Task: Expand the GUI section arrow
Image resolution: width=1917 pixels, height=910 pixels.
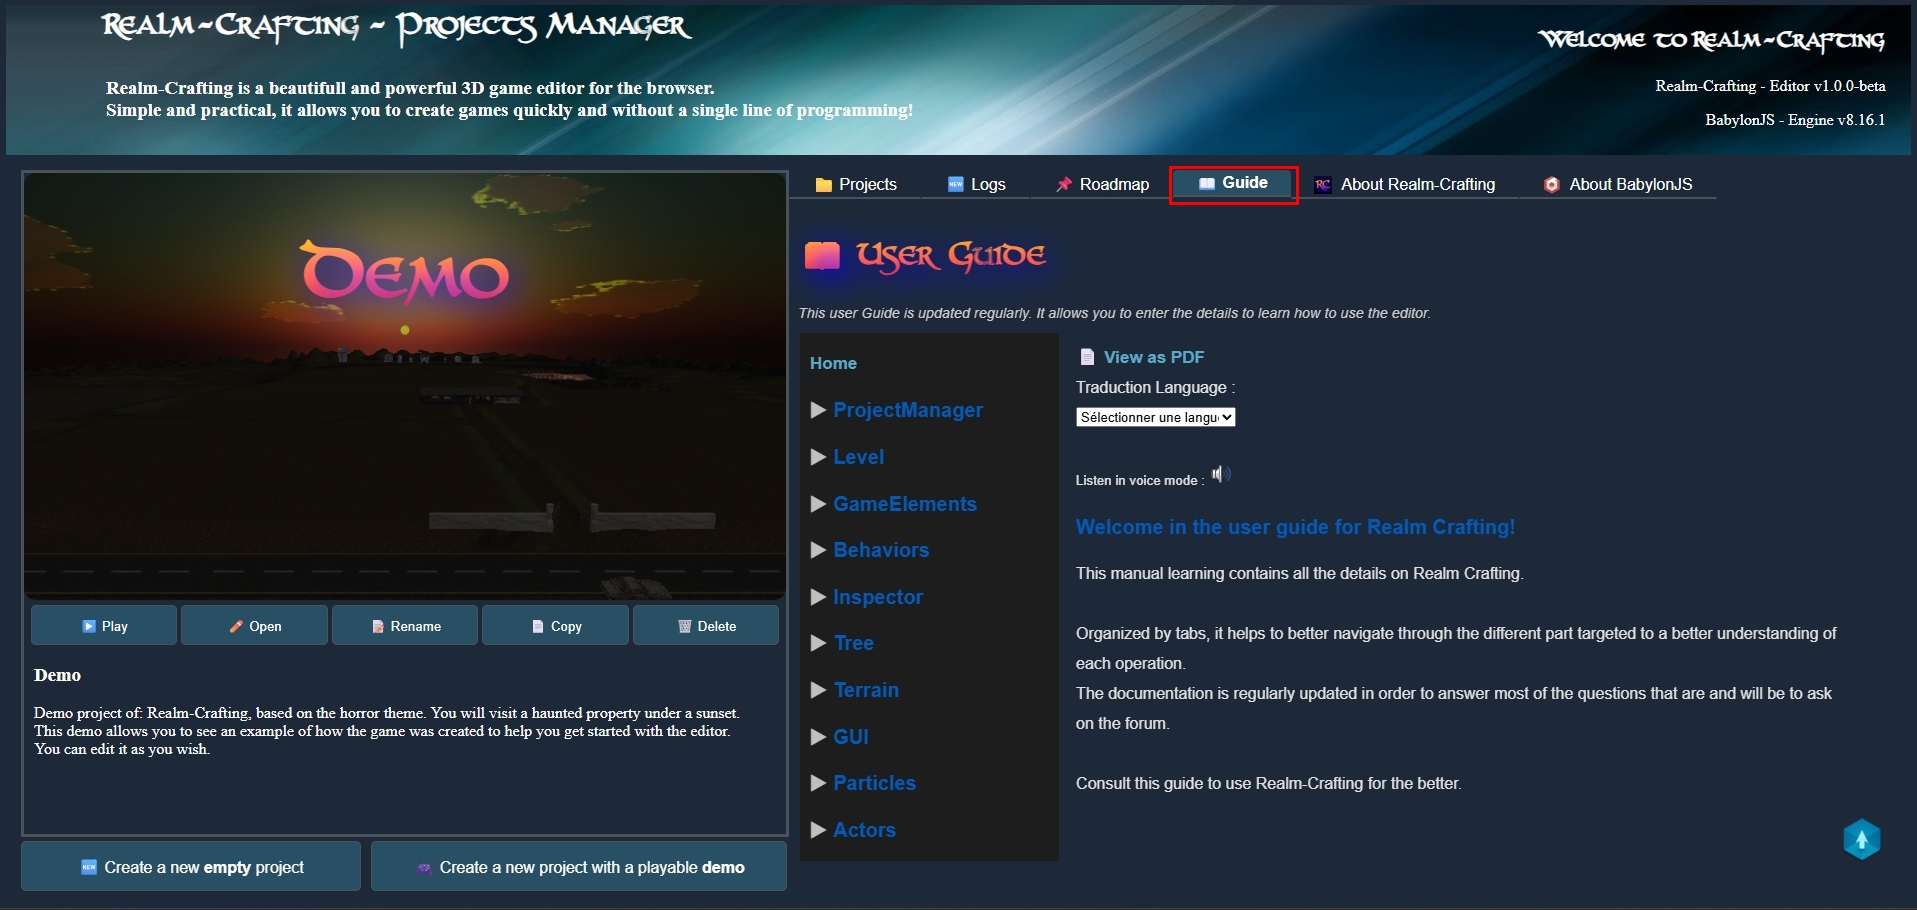Action: [818, 737]
